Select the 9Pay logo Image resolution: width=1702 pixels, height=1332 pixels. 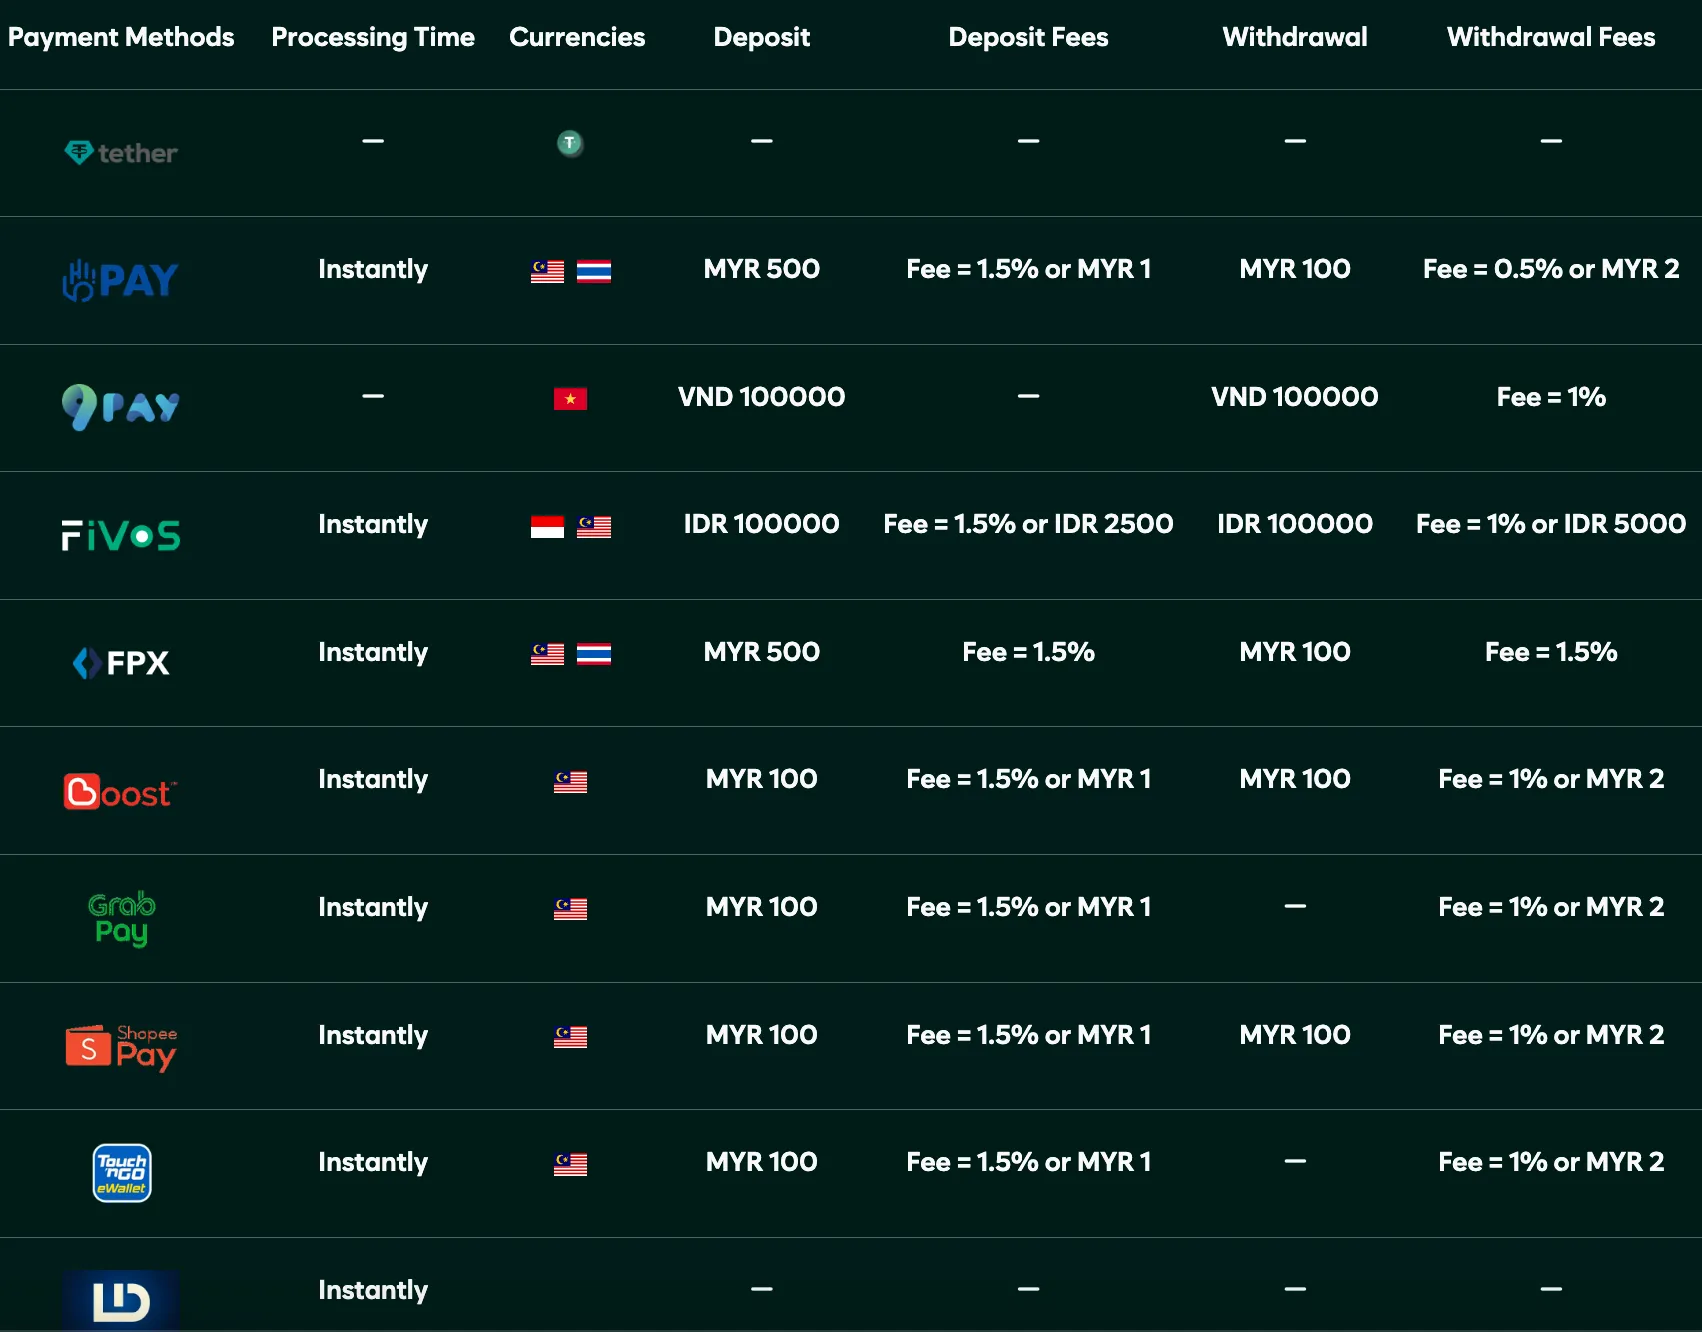(x=121, y=407)
